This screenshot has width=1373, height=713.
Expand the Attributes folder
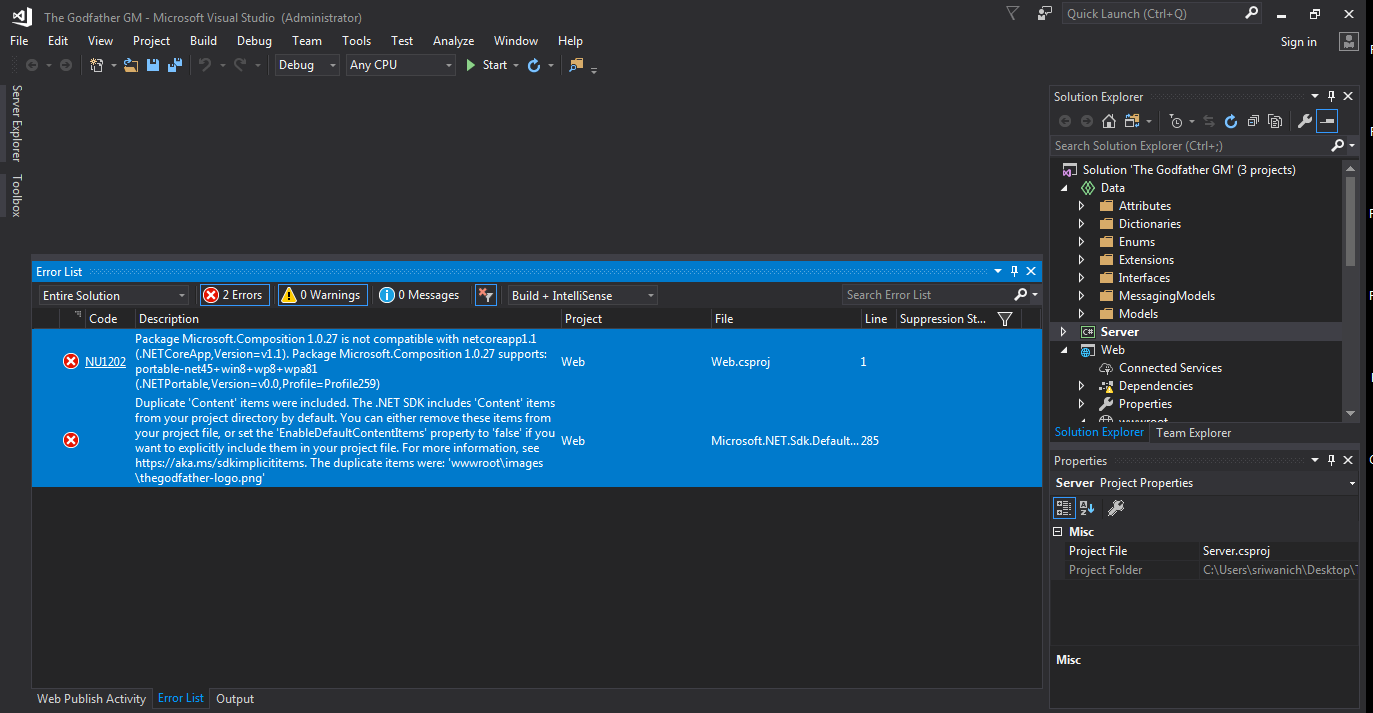pyautogui.click(x=1081, y=206)
